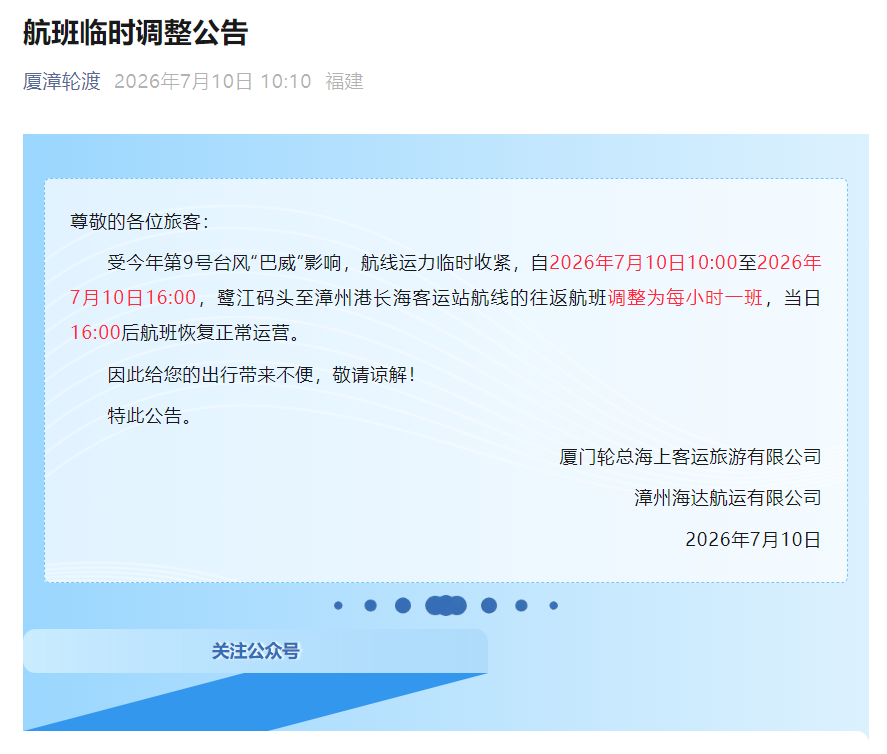Click the line 特此公告

(x=150, y=416)
